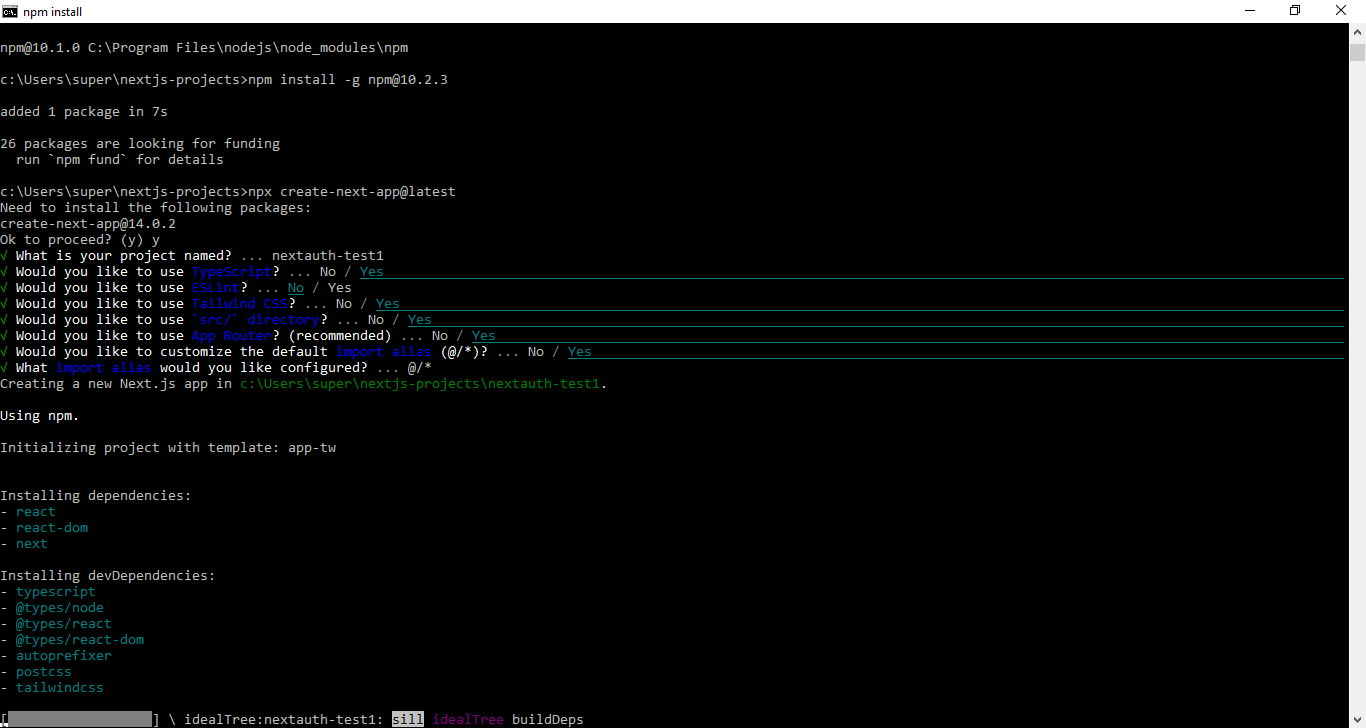Click Yes option for the TypeScript prompt
1366x728 pixels.
click(x=372, y=271)
